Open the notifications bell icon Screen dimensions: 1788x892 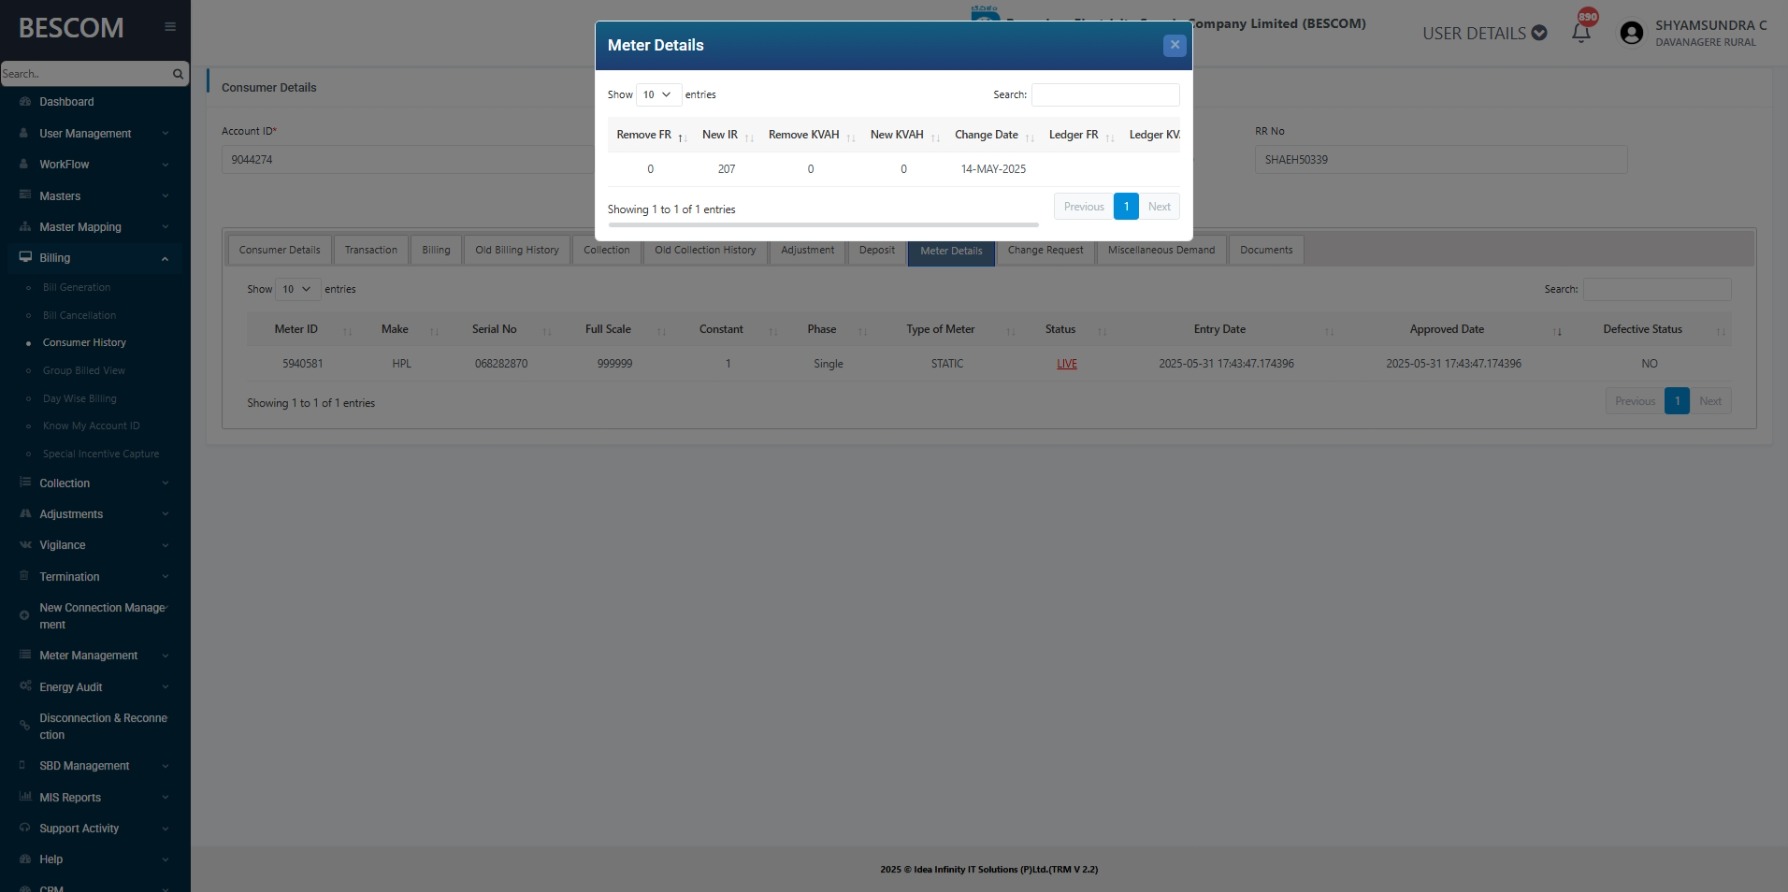(1581, 32)
